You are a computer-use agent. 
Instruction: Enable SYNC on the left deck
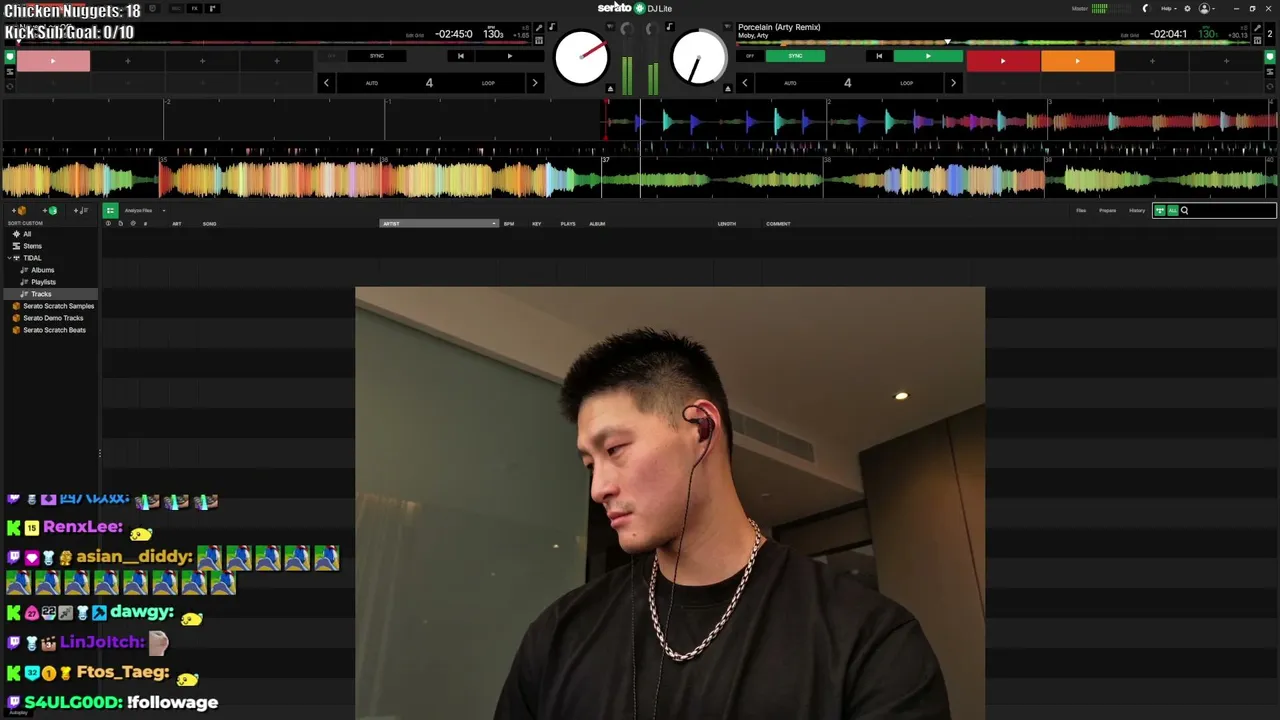pyautogui.click(x=376, y=56)
